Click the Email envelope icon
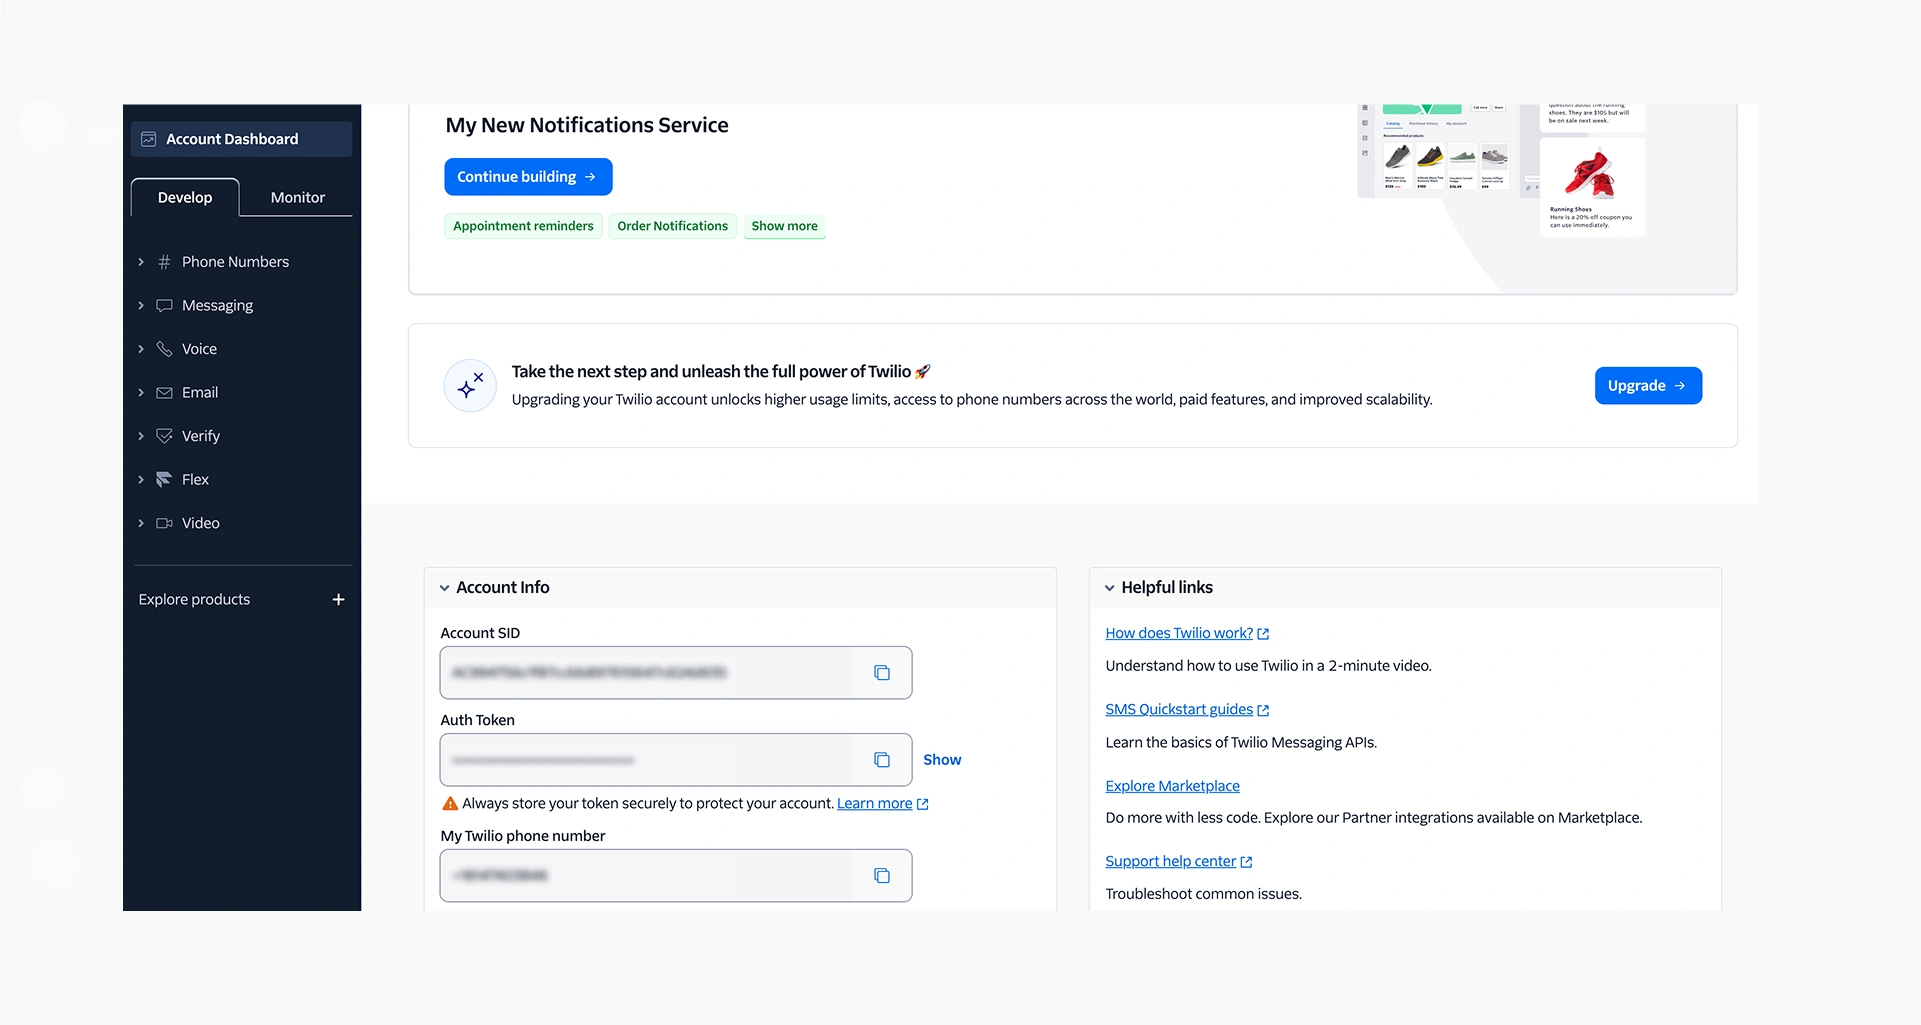Viewport: 1921px width, 1025px height. [164, 392]
